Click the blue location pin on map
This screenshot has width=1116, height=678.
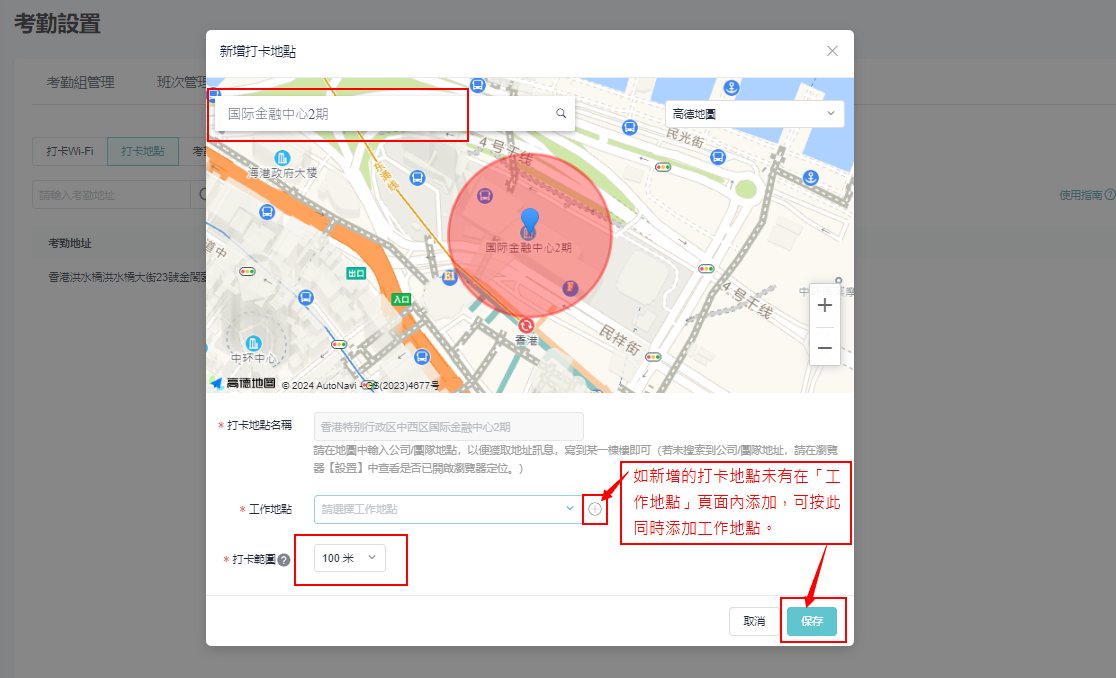530,221
